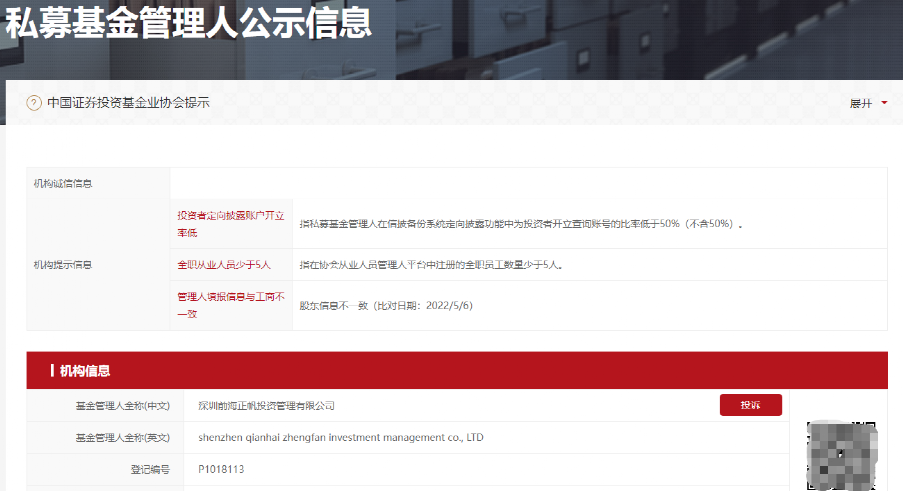This screenshot has width=903, height=491.
Task: Click the 机构信息 red section header
Action: click(x=85, y=371)
